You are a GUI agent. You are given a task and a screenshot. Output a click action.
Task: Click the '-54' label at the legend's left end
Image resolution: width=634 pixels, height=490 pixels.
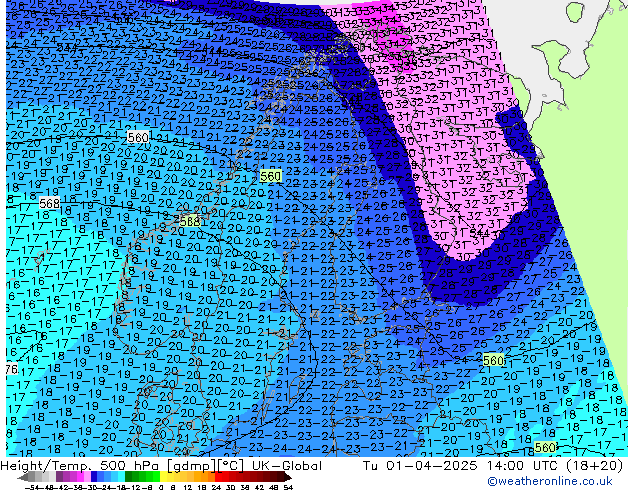coord(32,488)
